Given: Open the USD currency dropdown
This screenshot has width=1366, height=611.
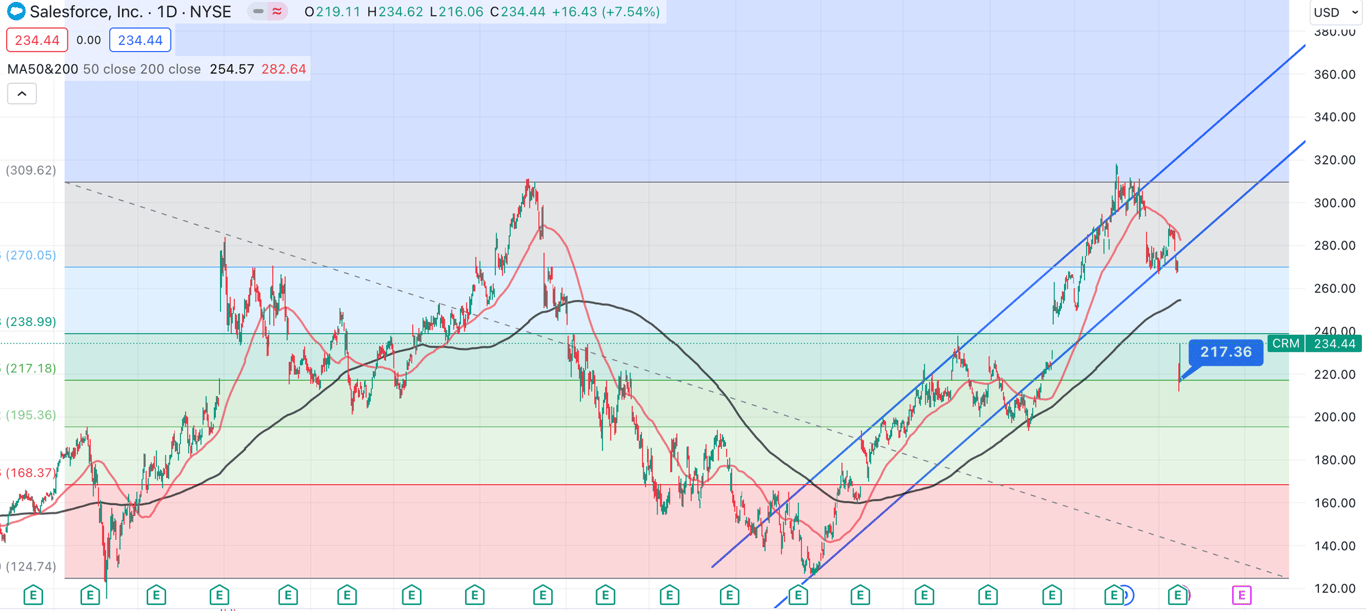Looking at the screenshot, I should [1337, 12].
